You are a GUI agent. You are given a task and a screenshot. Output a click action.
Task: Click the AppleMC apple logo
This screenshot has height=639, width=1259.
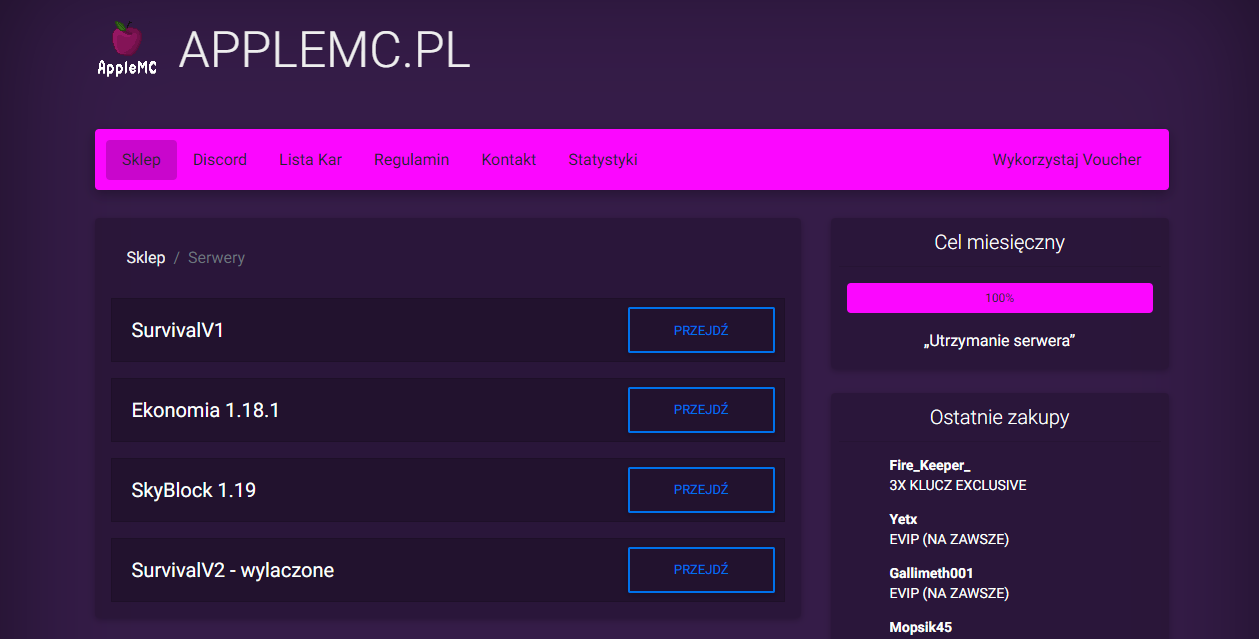pos(127,49)
